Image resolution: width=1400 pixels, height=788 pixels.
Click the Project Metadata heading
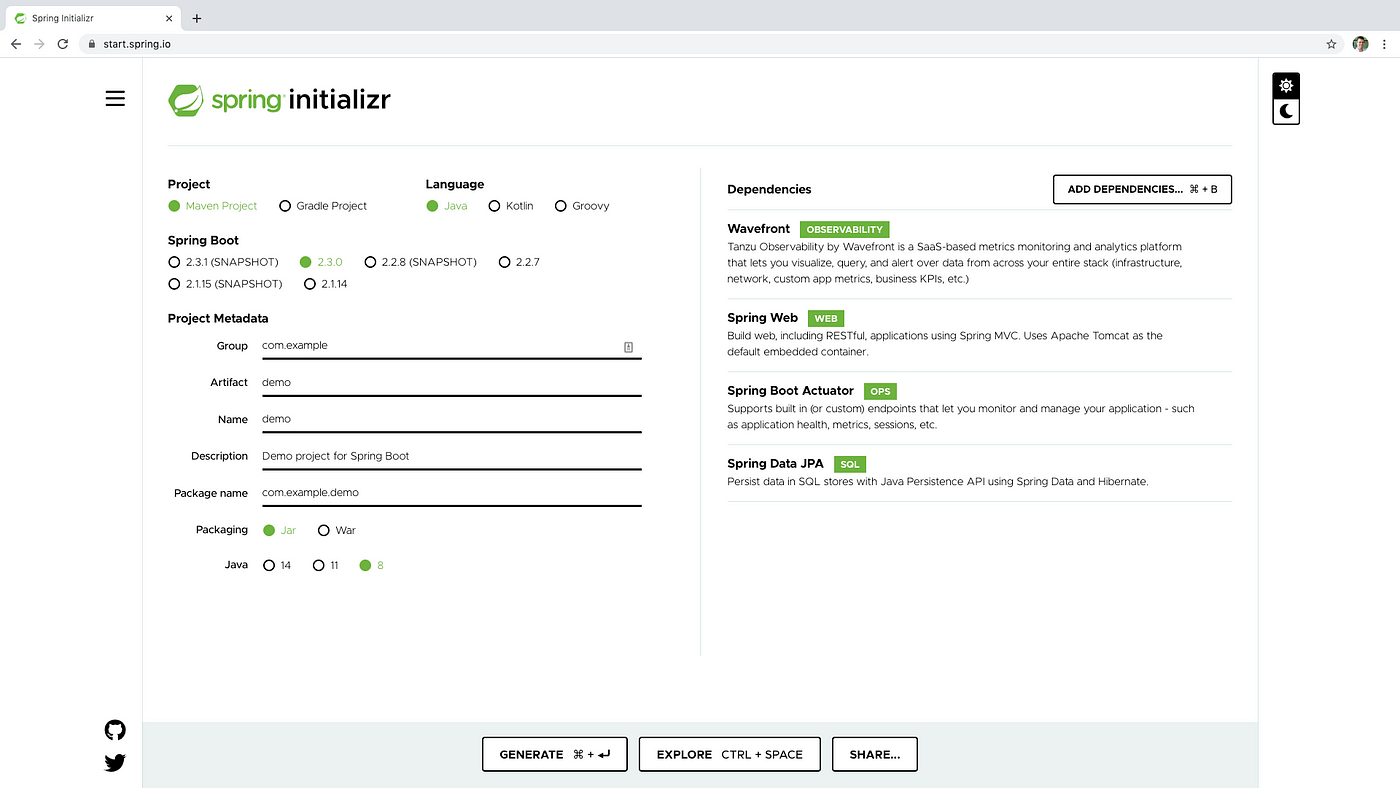click(218, 319)
